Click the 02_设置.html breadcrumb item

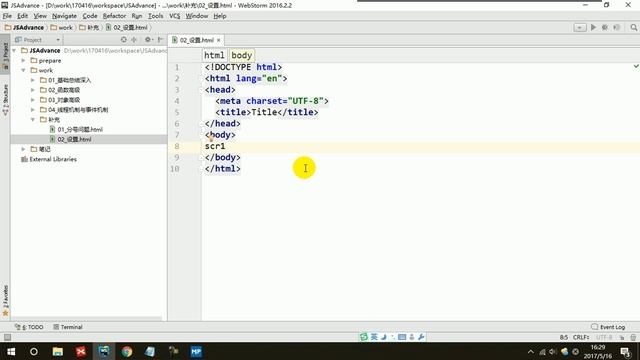coord(127,27)
